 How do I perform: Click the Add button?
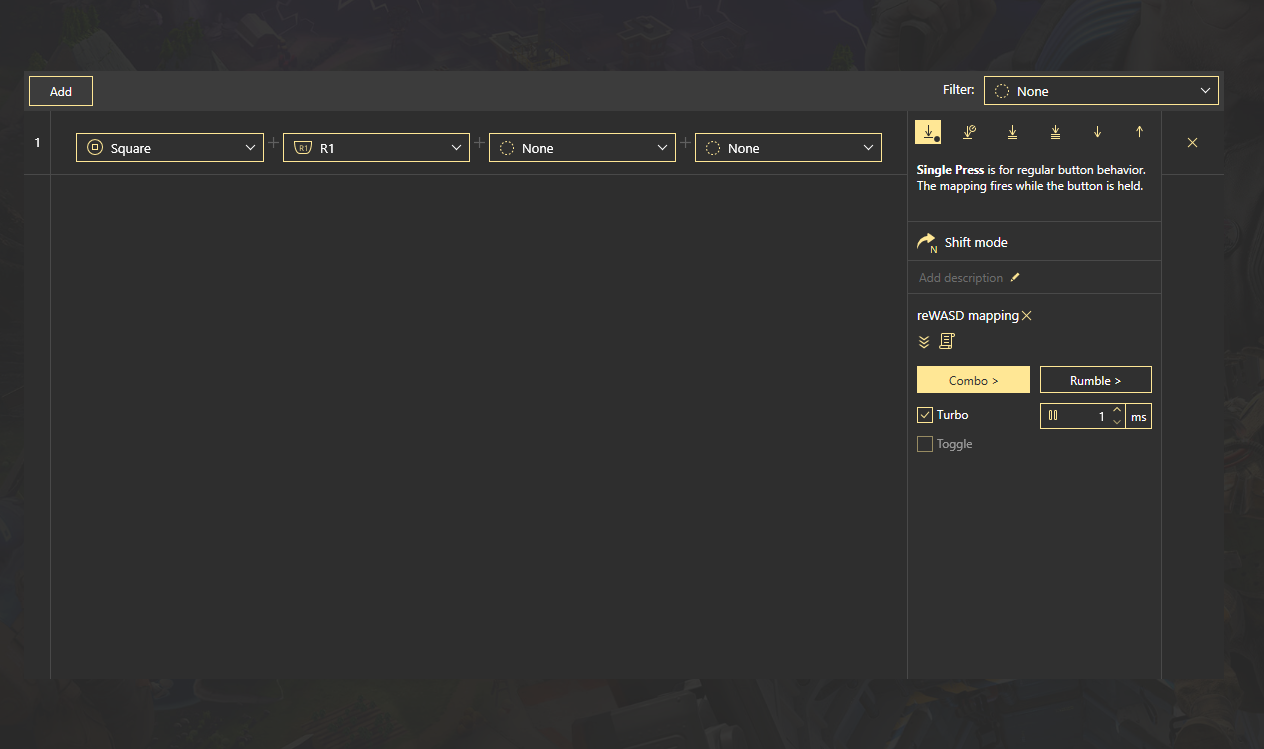61,91
